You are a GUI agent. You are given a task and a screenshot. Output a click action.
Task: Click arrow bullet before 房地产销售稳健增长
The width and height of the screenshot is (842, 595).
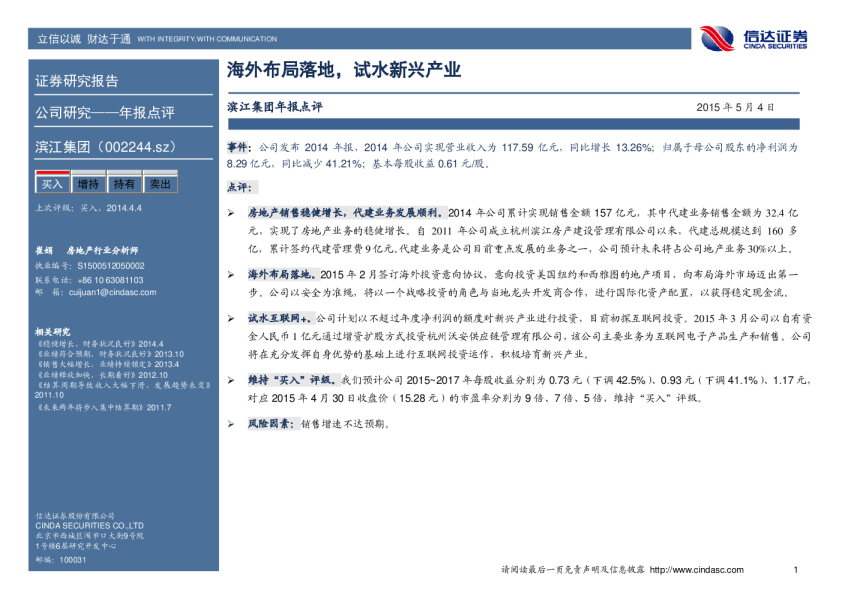[231, 213]
